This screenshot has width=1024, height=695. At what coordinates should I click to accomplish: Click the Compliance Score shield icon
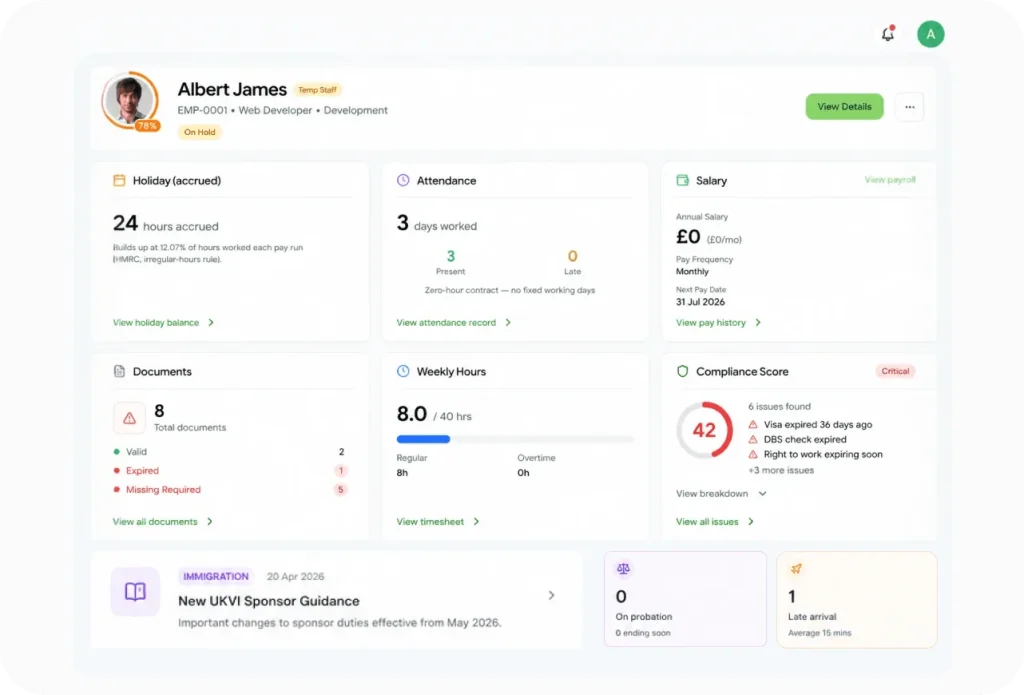(682, 371)
